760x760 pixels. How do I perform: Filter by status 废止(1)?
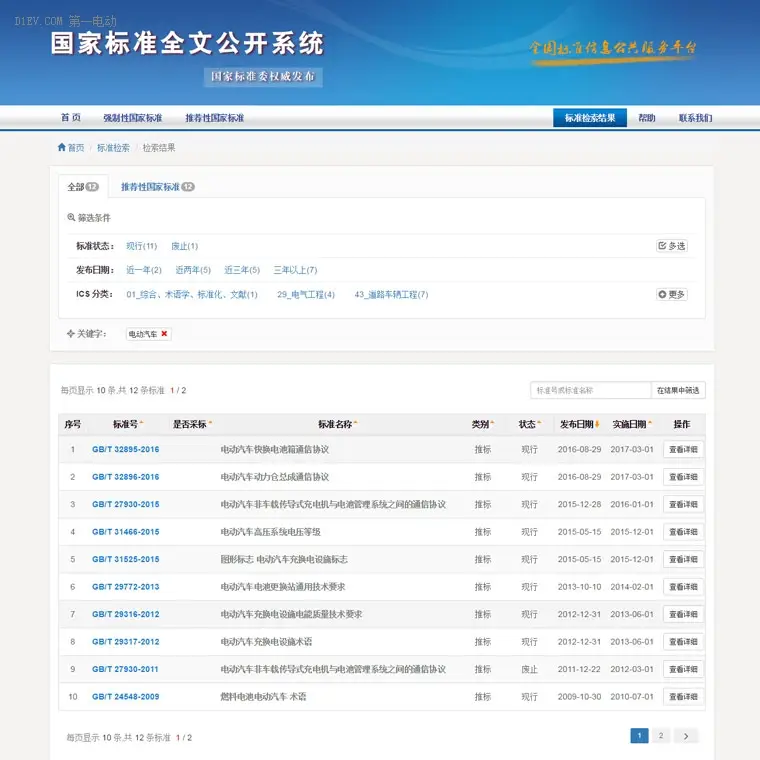[184, 246]
